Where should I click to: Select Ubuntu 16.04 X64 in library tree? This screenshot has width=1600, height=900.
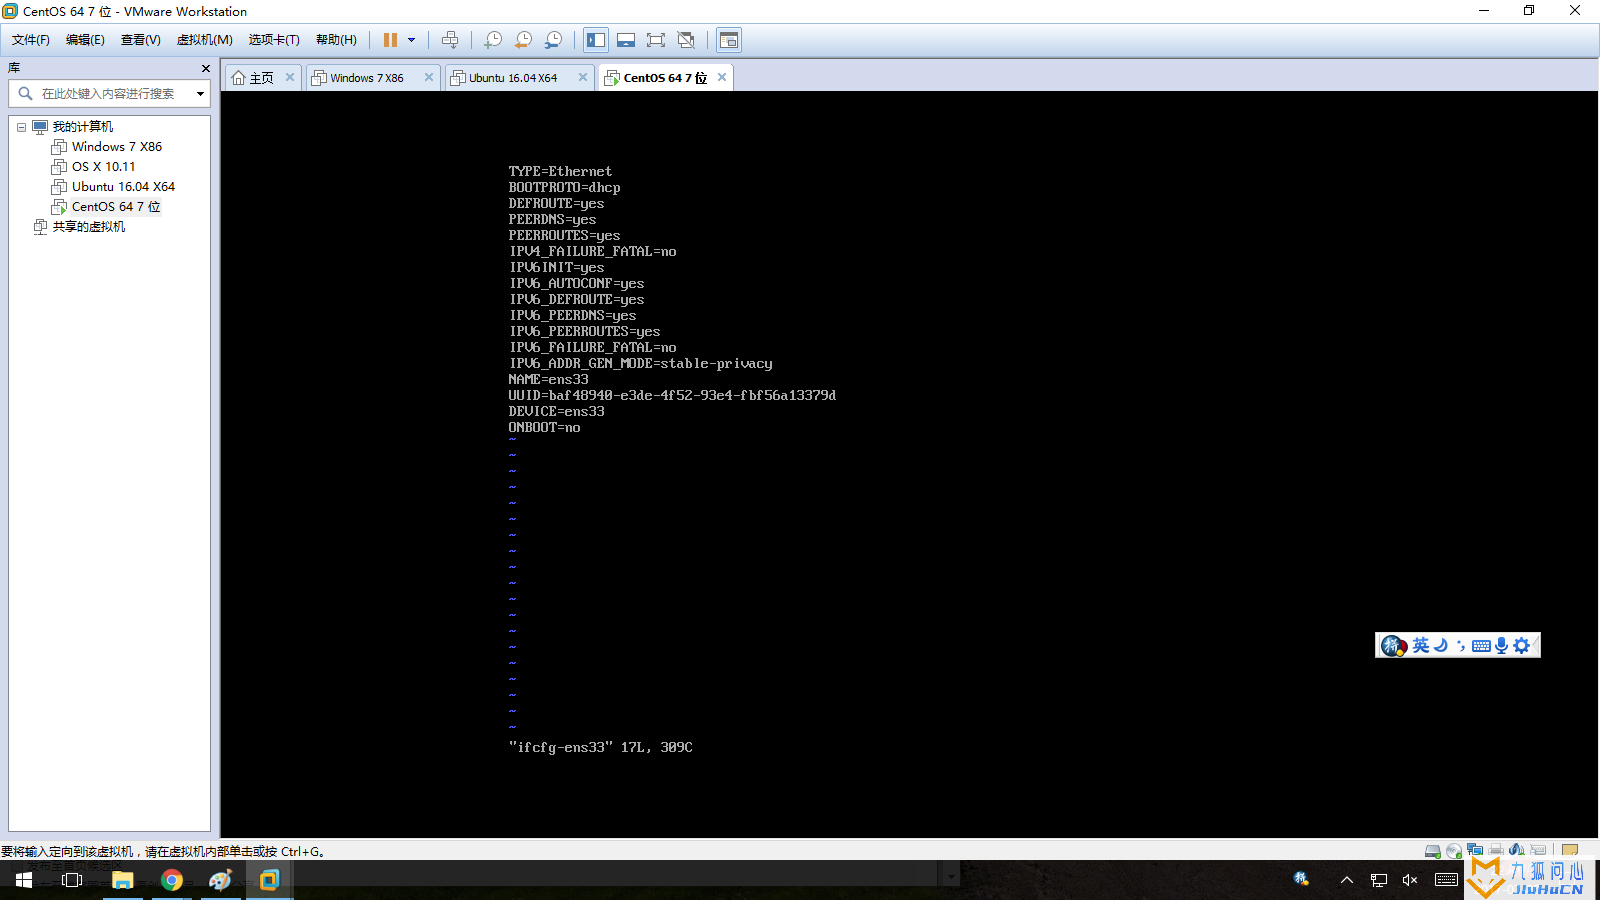123,187
